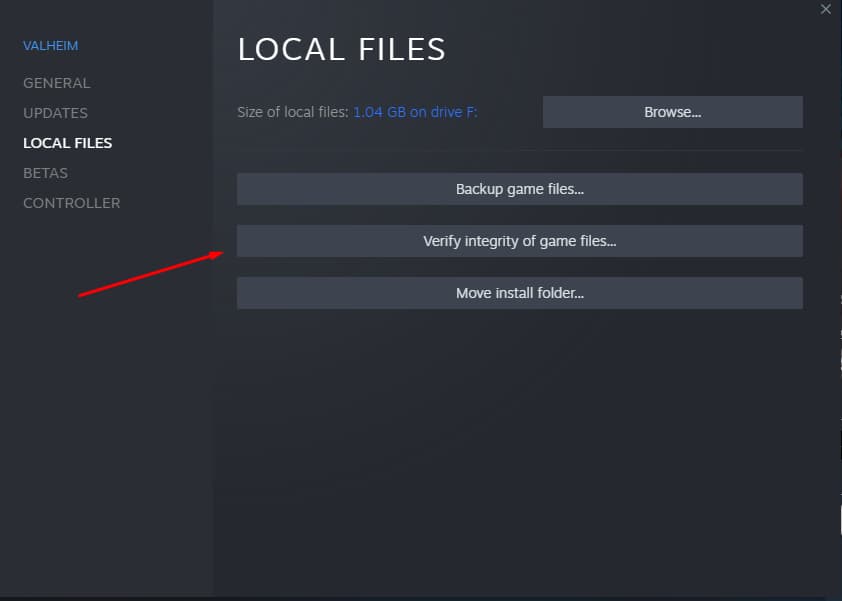Select VALHEIM in the sidebar
The height and width of the screenshot is (601, 842).
pos(50,45)
